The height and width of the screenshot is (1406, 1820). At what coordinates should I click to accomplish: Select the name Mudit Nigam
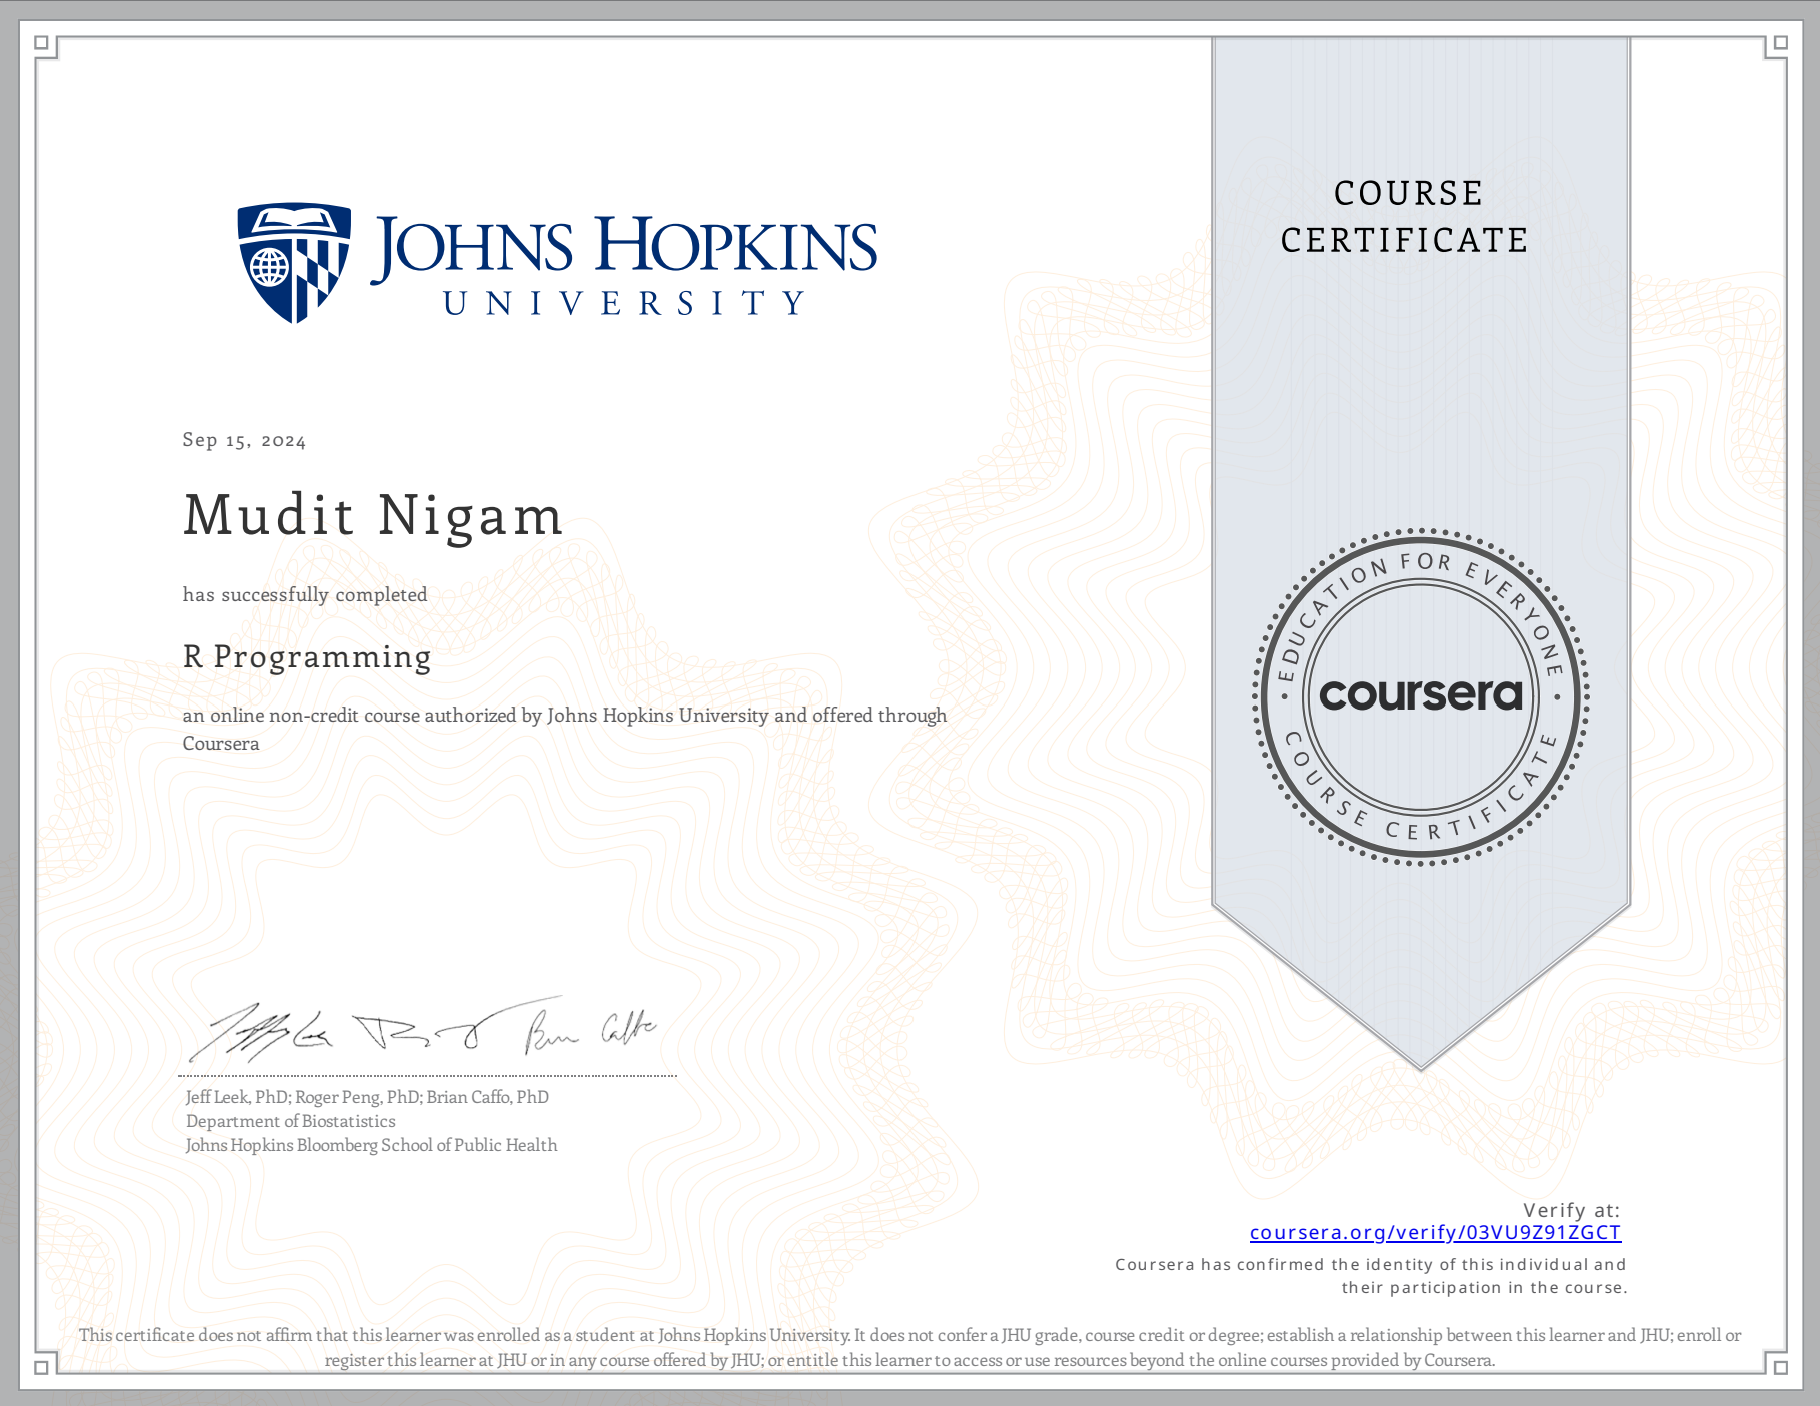tap(373, 516)
